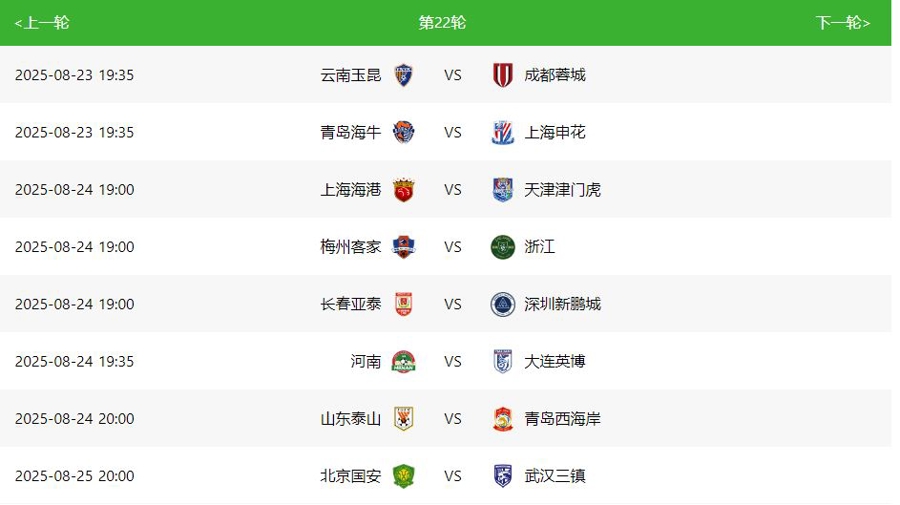Select the 2025-08-25 20:00 match row date
Screen dimensions: 900x505
pyautogui.click(x=74, y=476)
